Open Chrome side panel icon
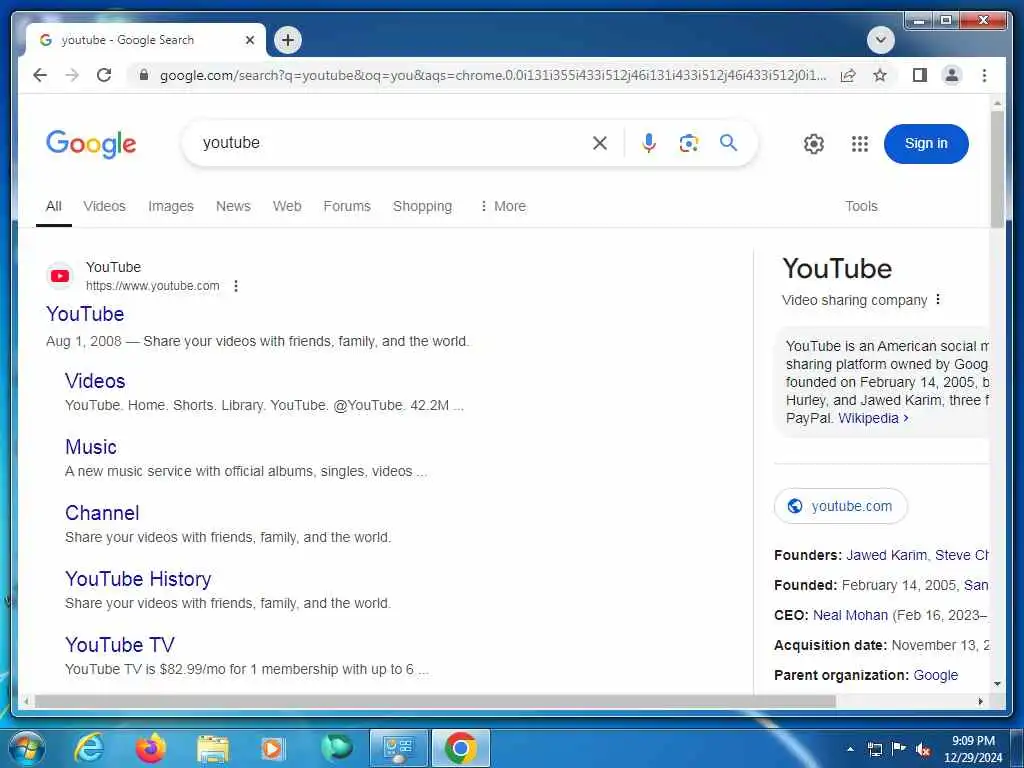The image size is (1024, 768). pos(920,75)
